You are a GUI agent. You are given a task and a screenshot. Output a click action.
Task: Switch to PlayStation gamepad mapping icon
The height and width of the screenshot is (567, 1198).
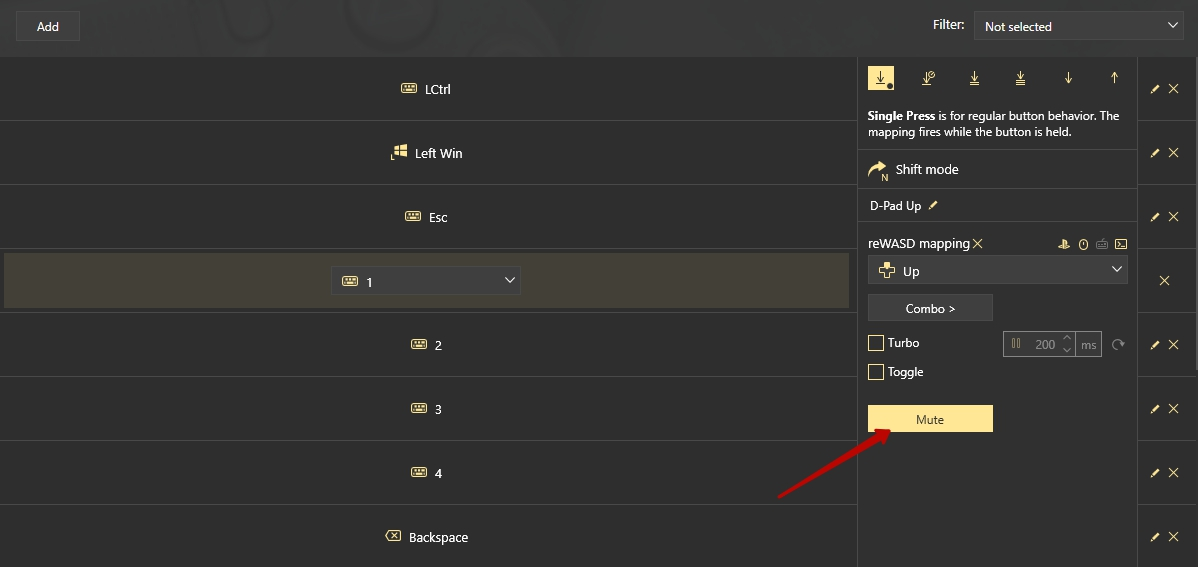click(1064, 244)
